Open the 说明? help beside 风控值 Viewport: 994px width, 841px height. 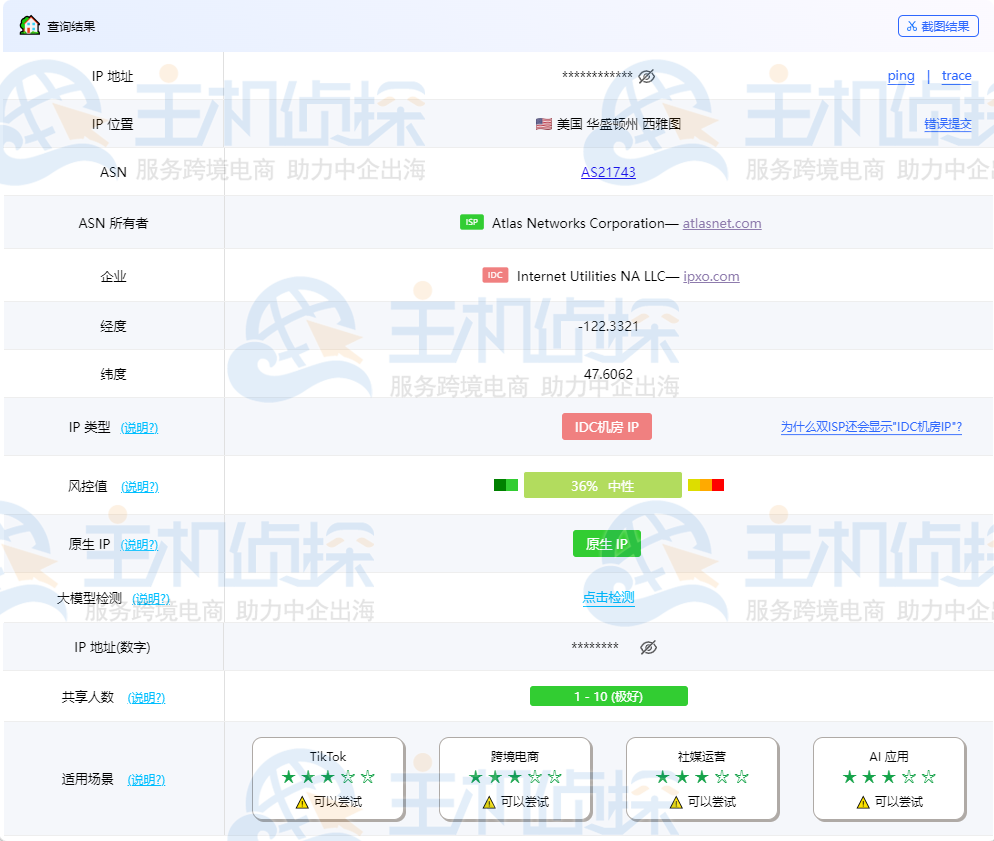(139, 487)
